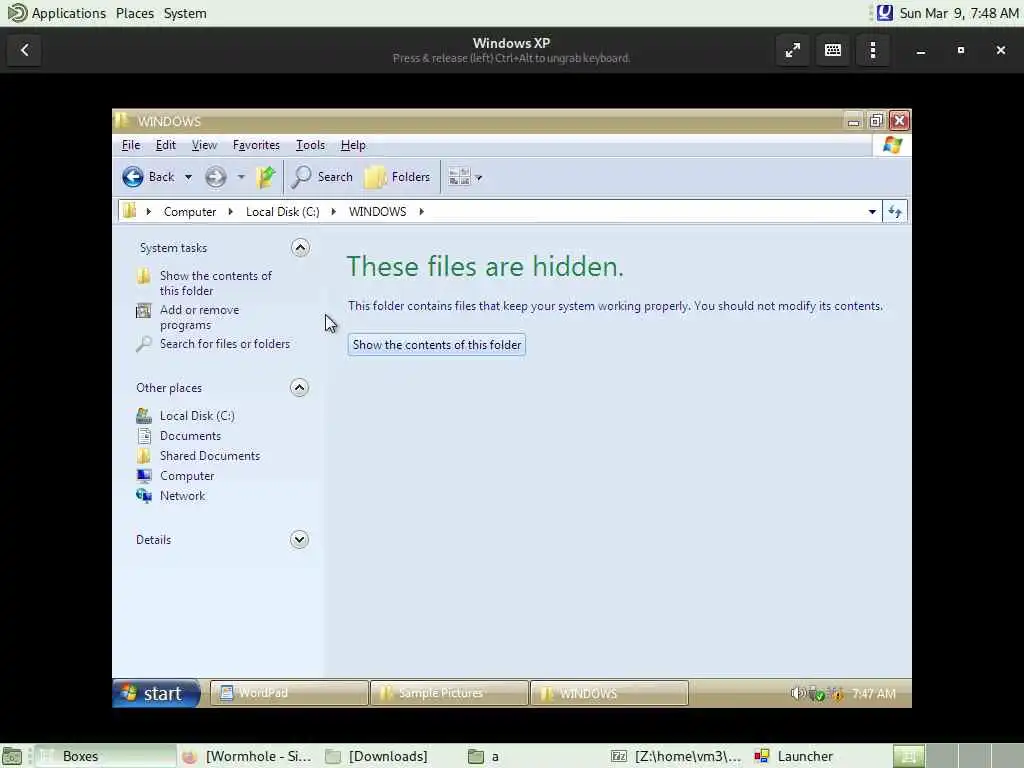This screenshot has width=1024, height=768.
Task: Open Shared Documents link
Action: 210,456
